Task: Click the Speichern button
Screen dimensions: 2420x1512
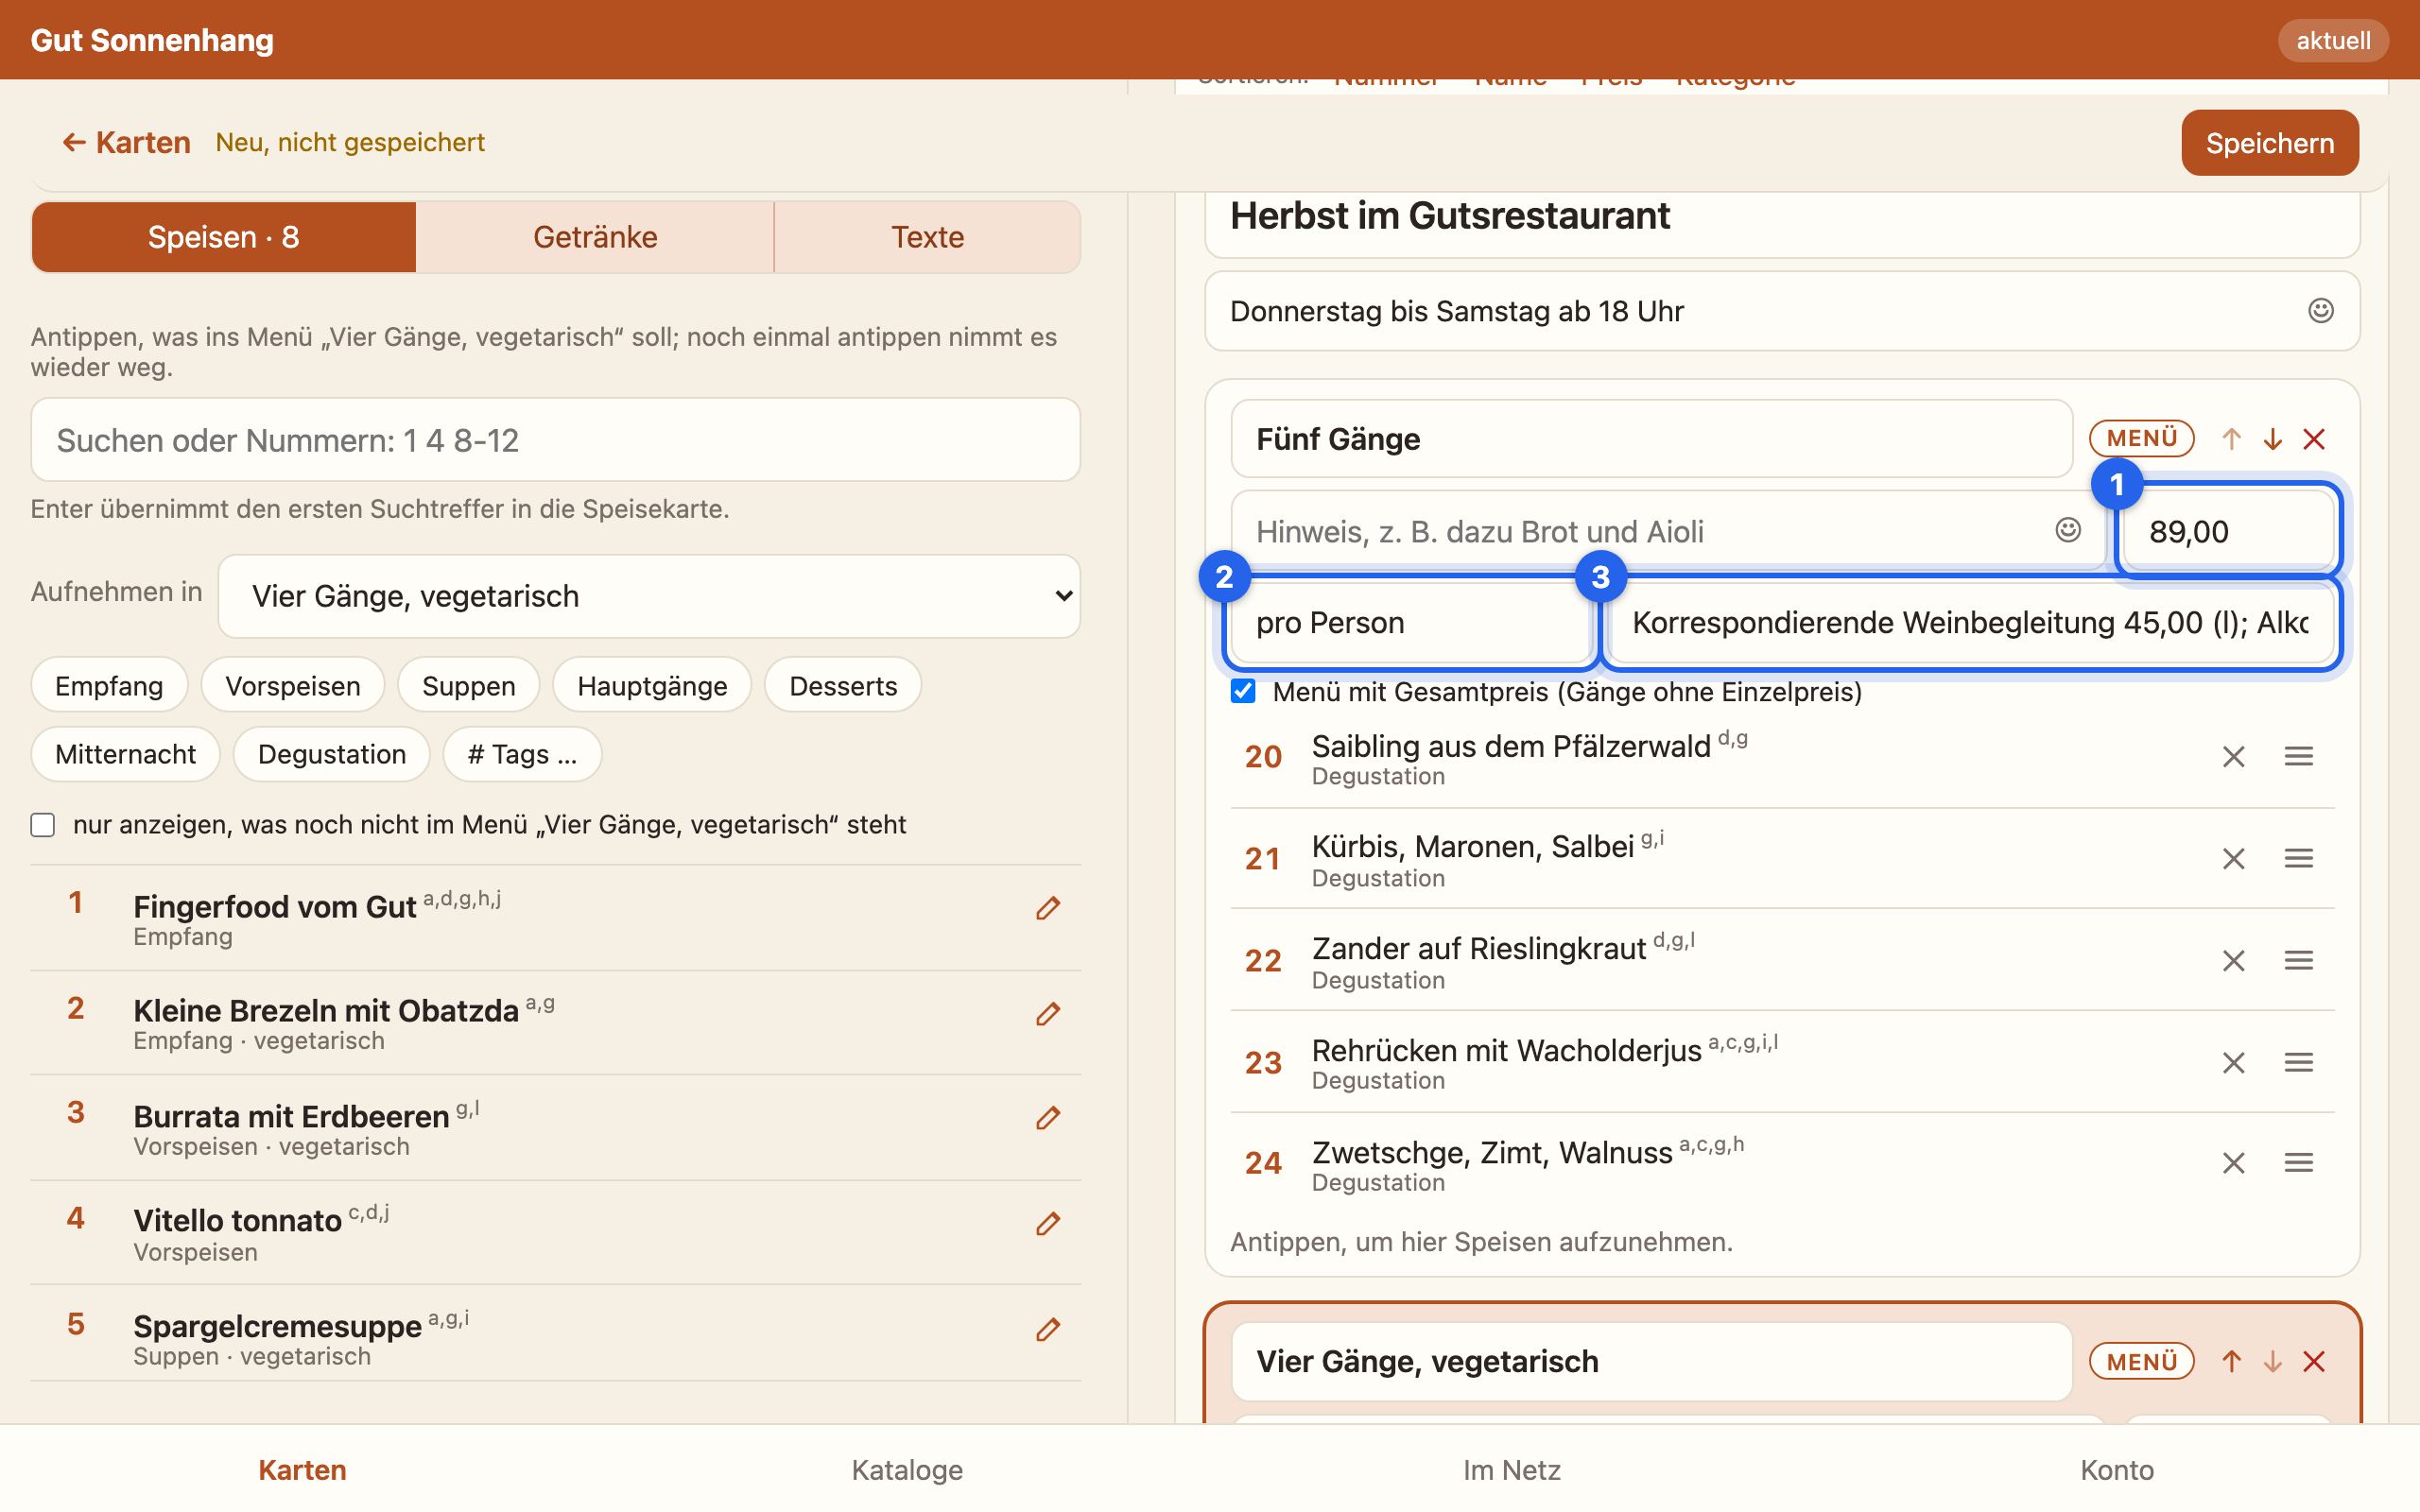Action: 2270,143
